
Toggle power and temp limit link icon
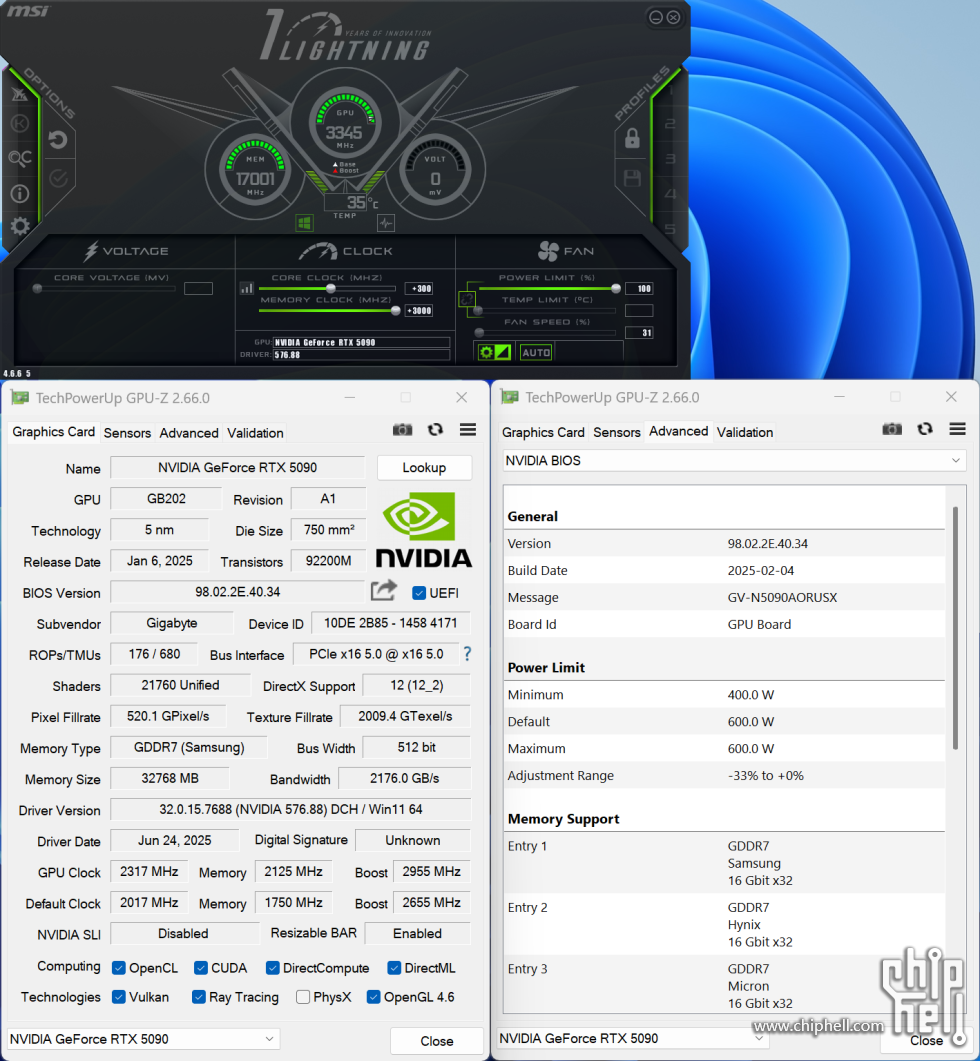click(x=466, y=298)
